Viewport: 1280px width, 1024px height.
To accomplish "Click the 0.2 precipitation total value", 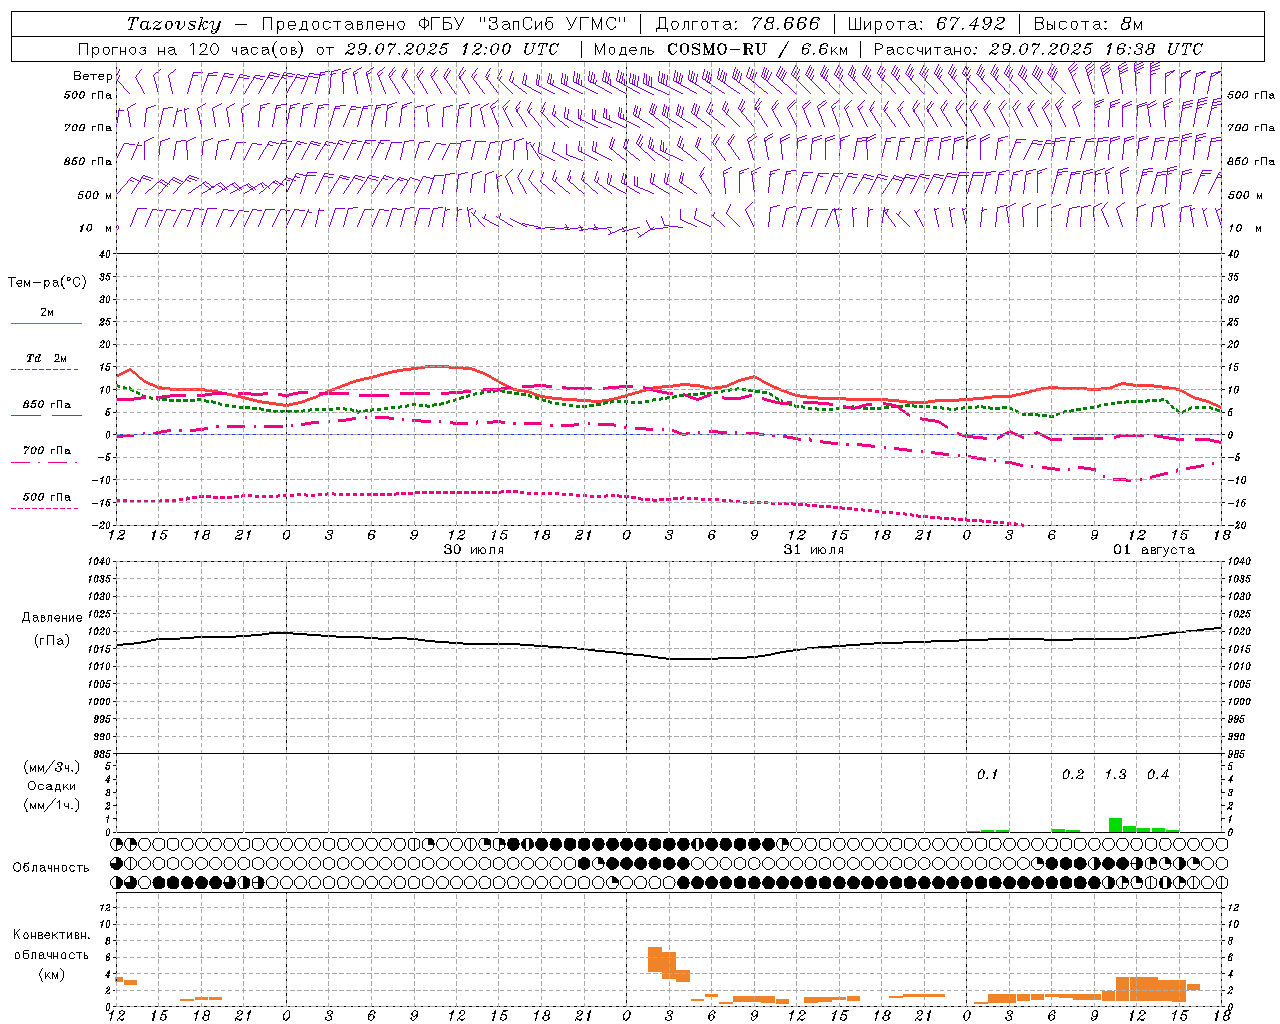I will coord(1072,774).
